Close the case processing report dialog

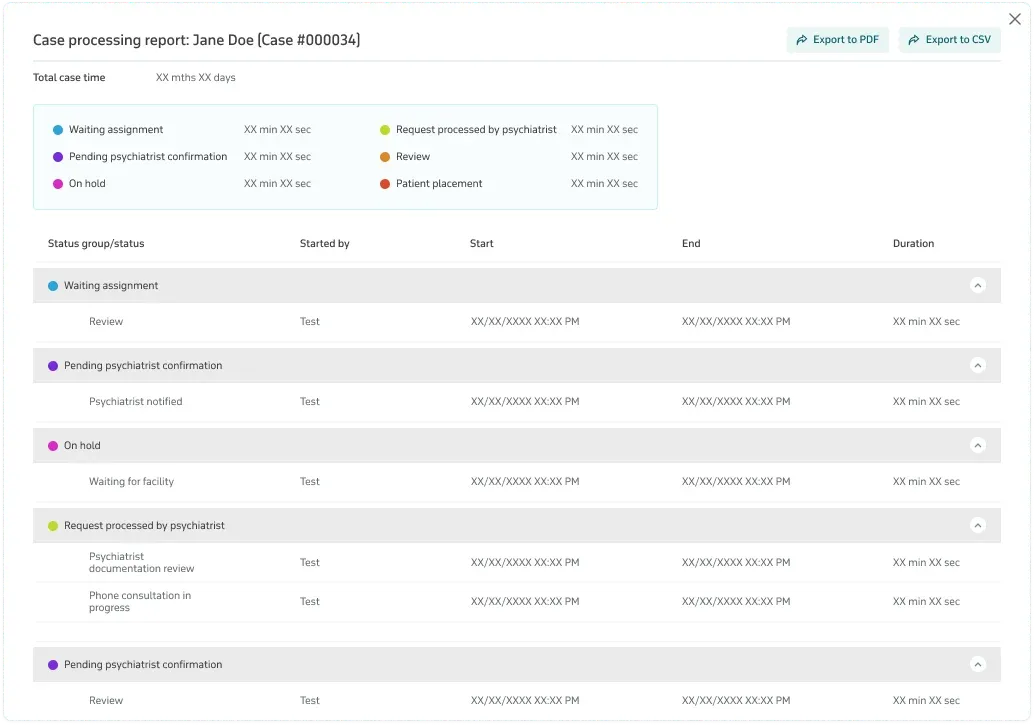pos(1015,19)
